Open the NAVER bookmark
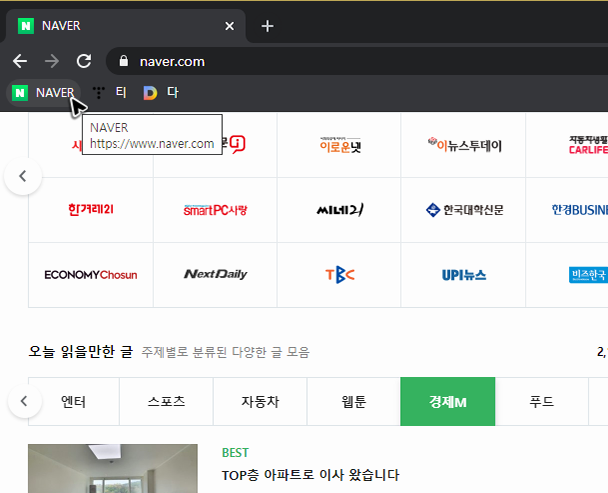Image resolution: width=608 pixels, height=493 pixels. click(x=43, y=93)
